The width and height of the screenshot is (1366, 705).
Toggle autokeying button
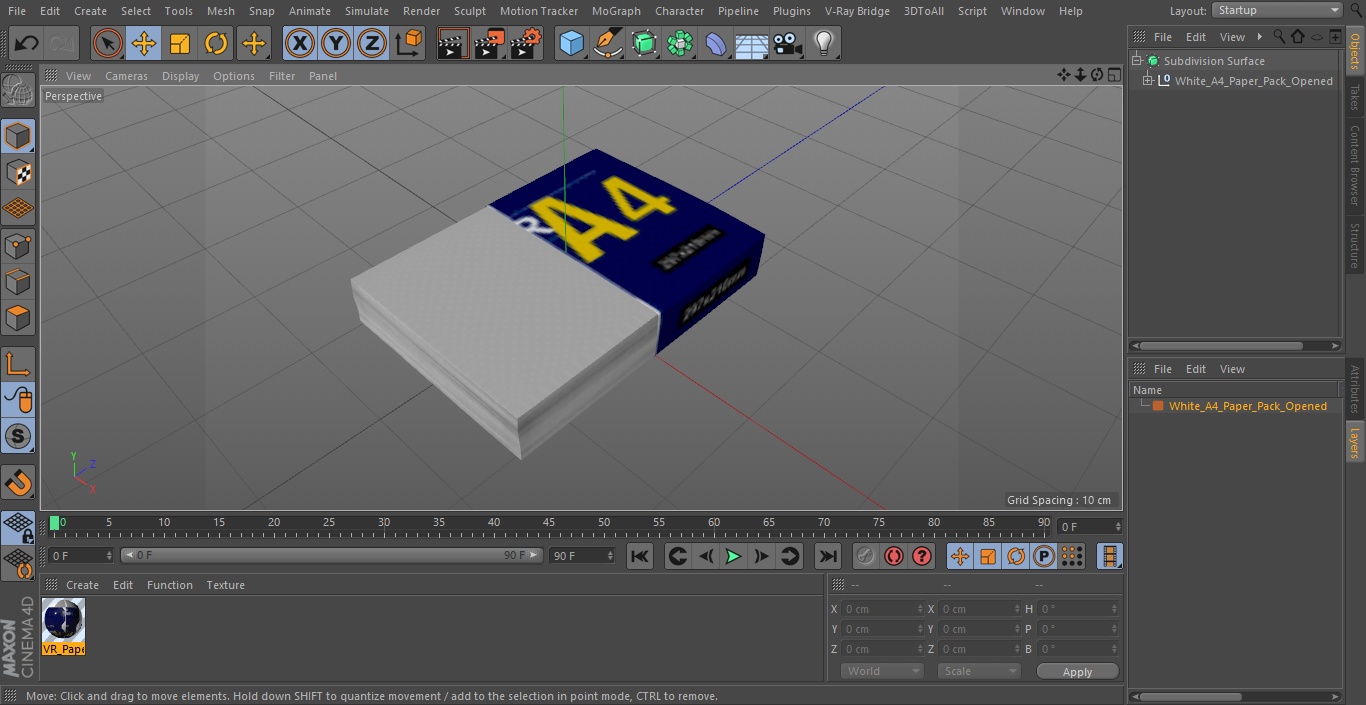click(894, 556)
